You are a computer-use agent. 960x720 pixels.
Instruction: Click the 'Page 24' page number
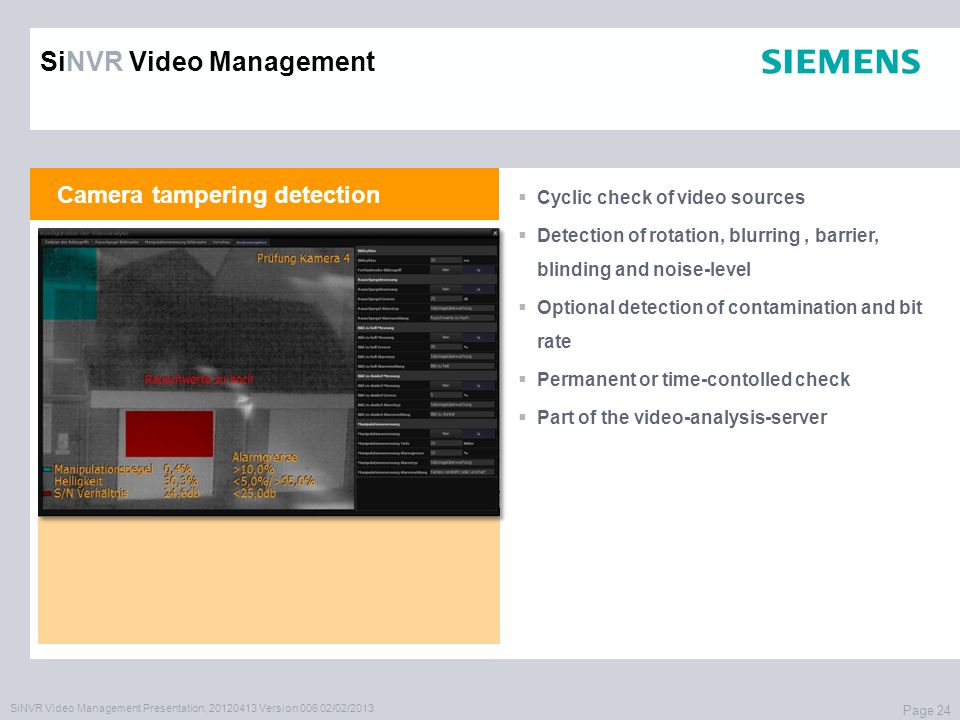click(x=926, y=710)
